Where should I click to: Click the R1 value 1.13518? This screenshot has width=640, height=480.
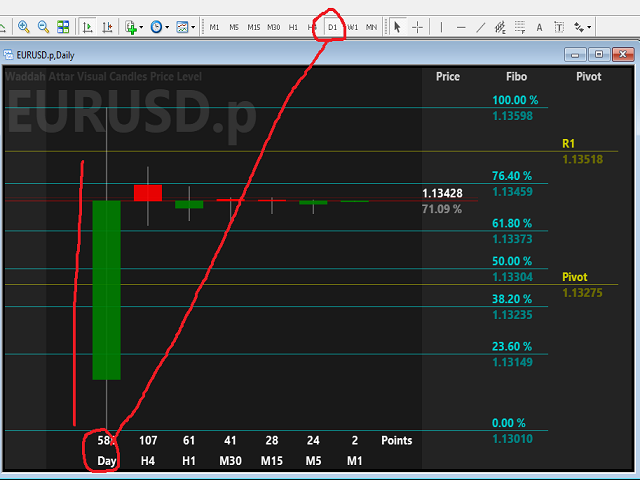tap(582, 159)
